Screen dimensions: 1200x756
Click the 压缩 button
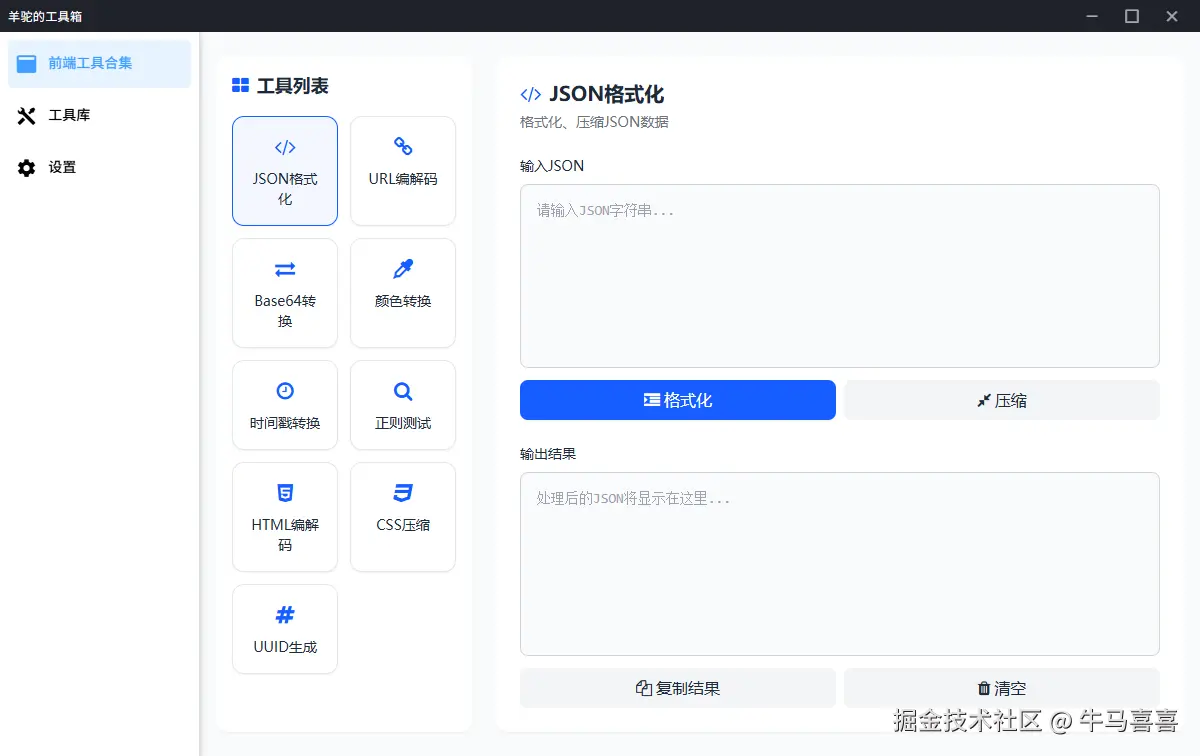pos(1001,400)
